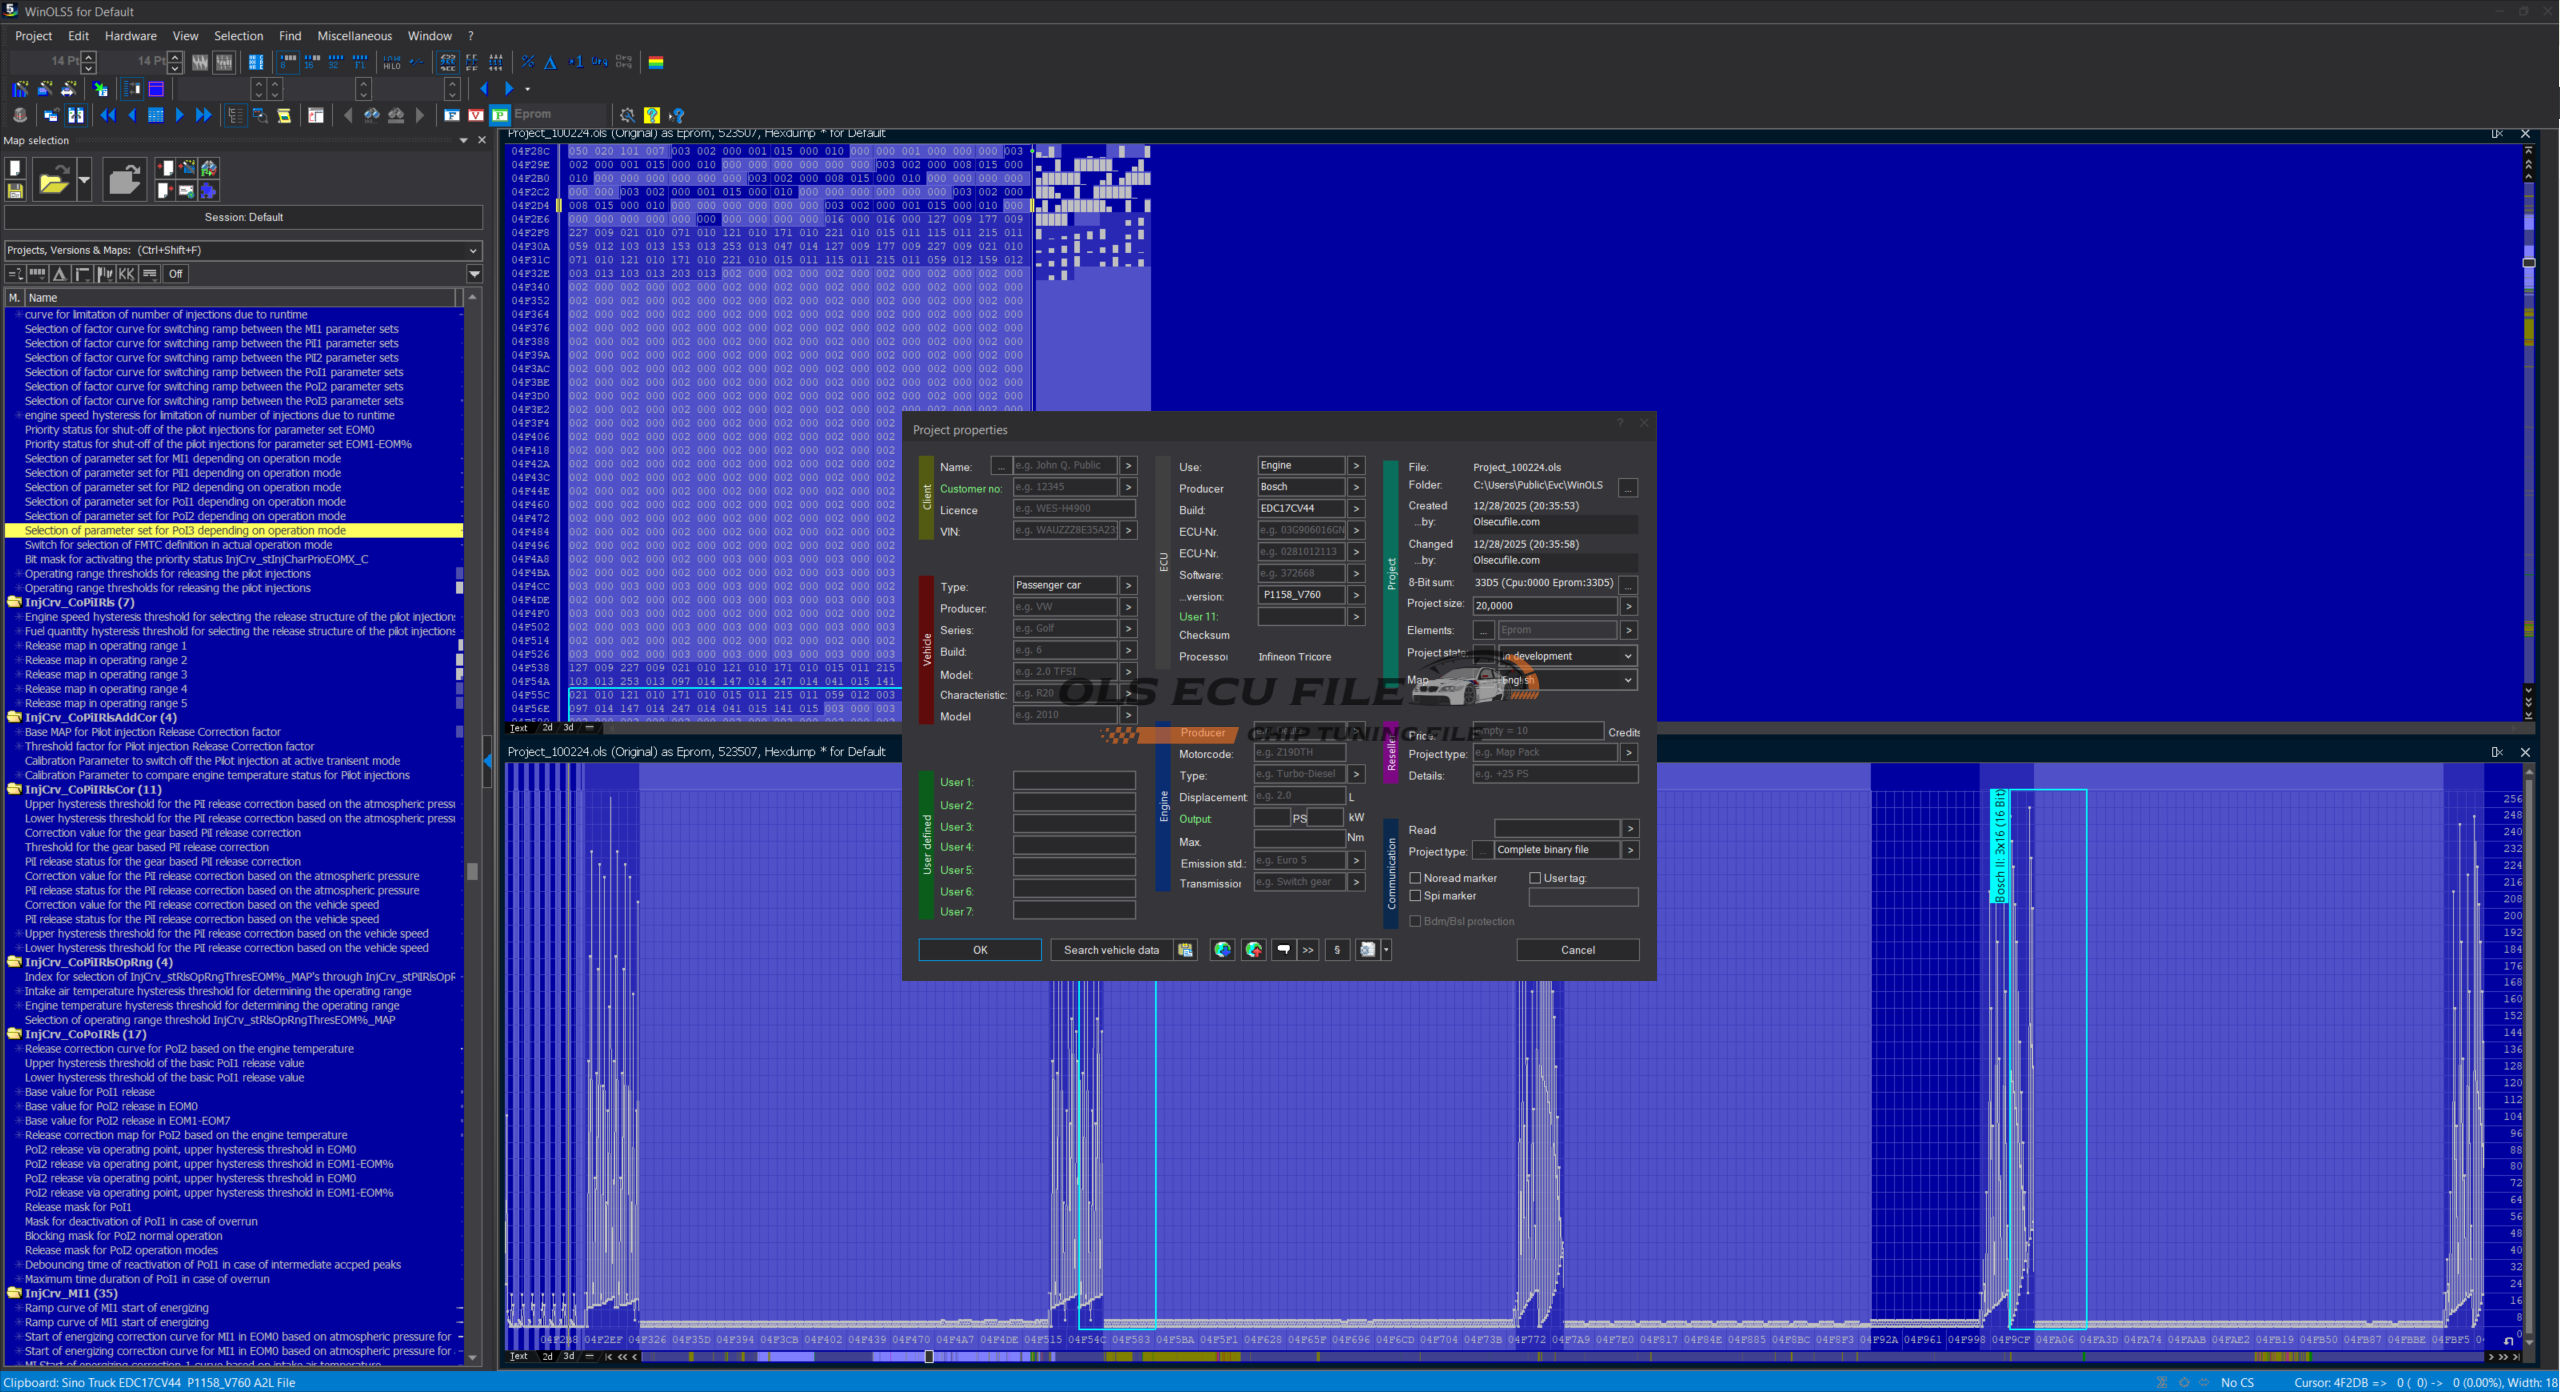Image resolution: width=2560 pixels, height=1392 pixels.
Task: Click the Search vehicle data button
Action: click(x=1111, y=950)
